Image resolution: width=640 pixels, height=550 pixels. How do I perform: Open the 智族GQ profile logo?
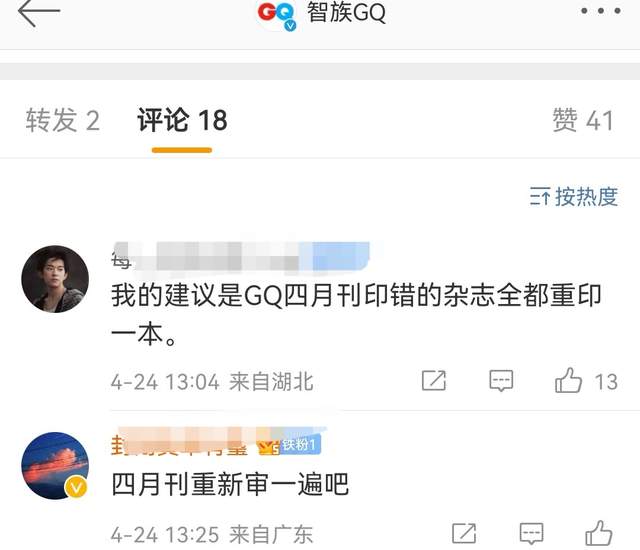tap(276, 14)
